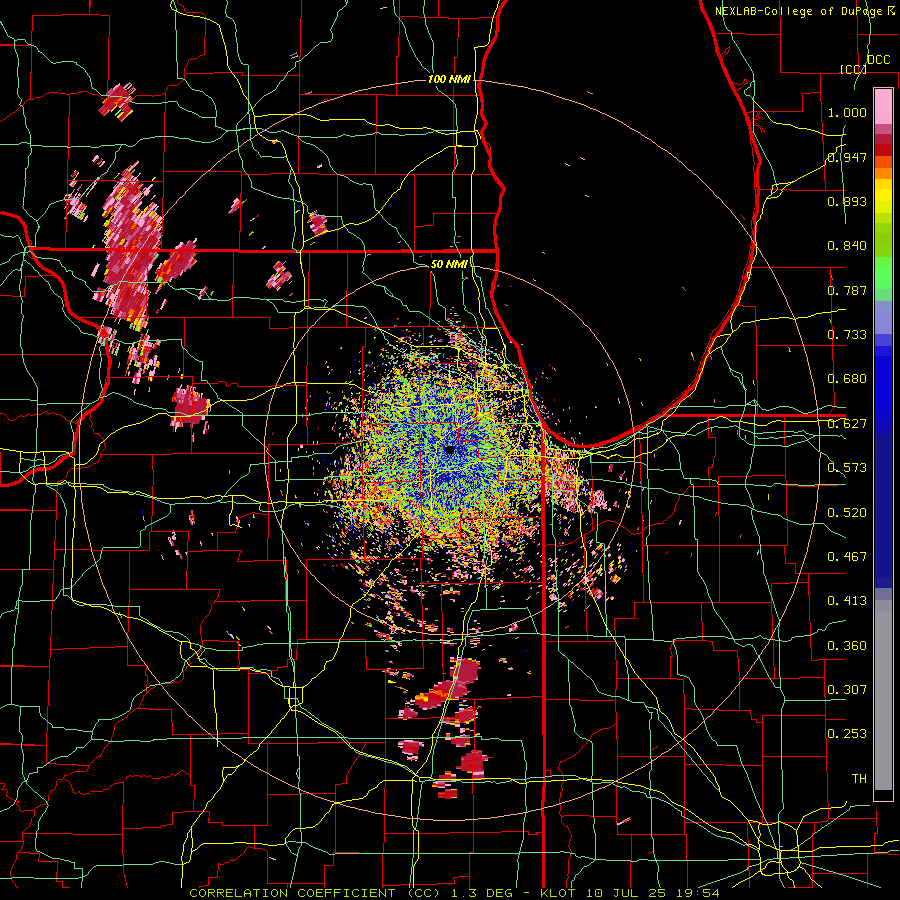Click the 0.573 legend value
This screenshot has width=900, height=900.
(847, 468)
